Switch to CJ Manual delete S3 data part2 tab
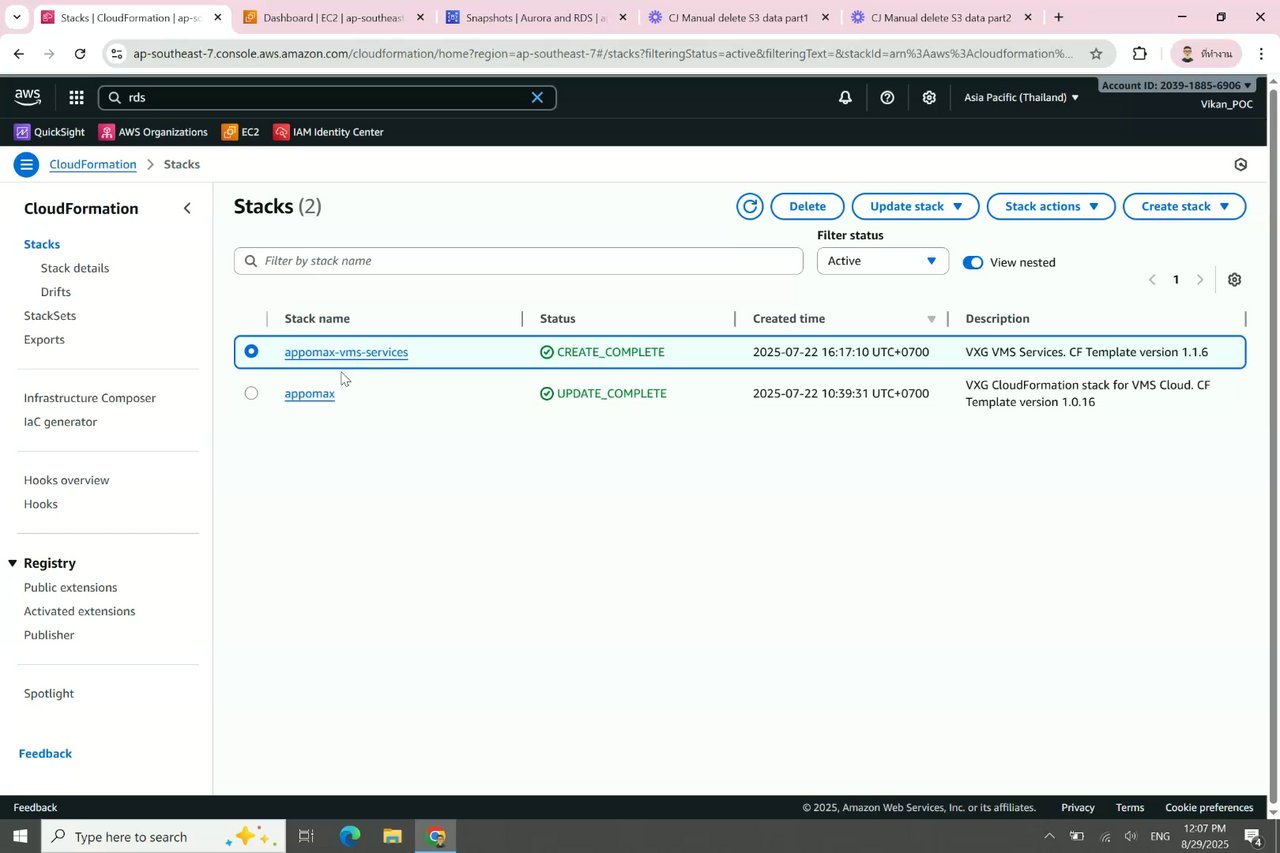The width and height of the screenshot is (1280, 853). pos(941,17)
